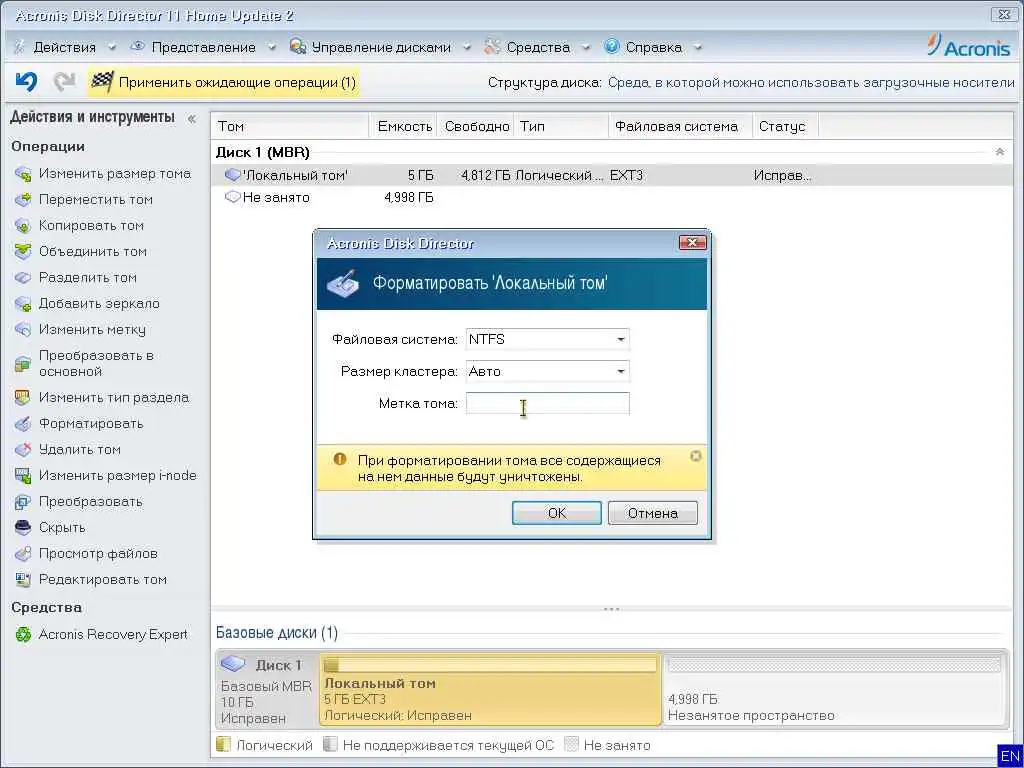Click the 'Acronis Recovery Expert' link
This screenshot has height=768, width=1024.
pos(112,634)
